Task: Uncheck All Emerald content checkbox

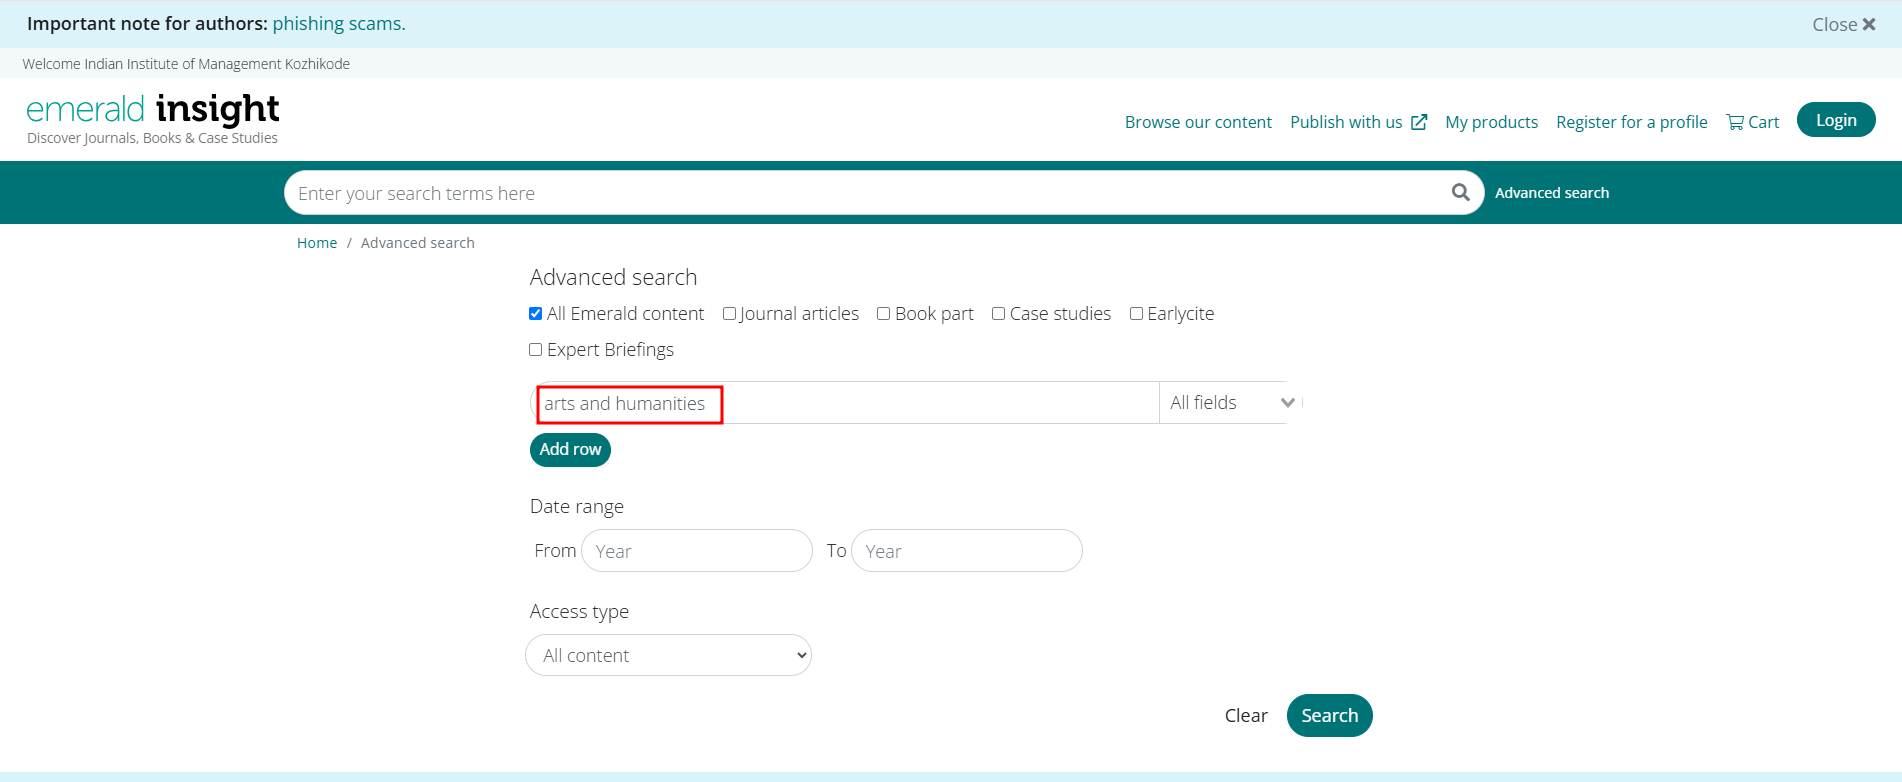Action: [x=536, y=314]
